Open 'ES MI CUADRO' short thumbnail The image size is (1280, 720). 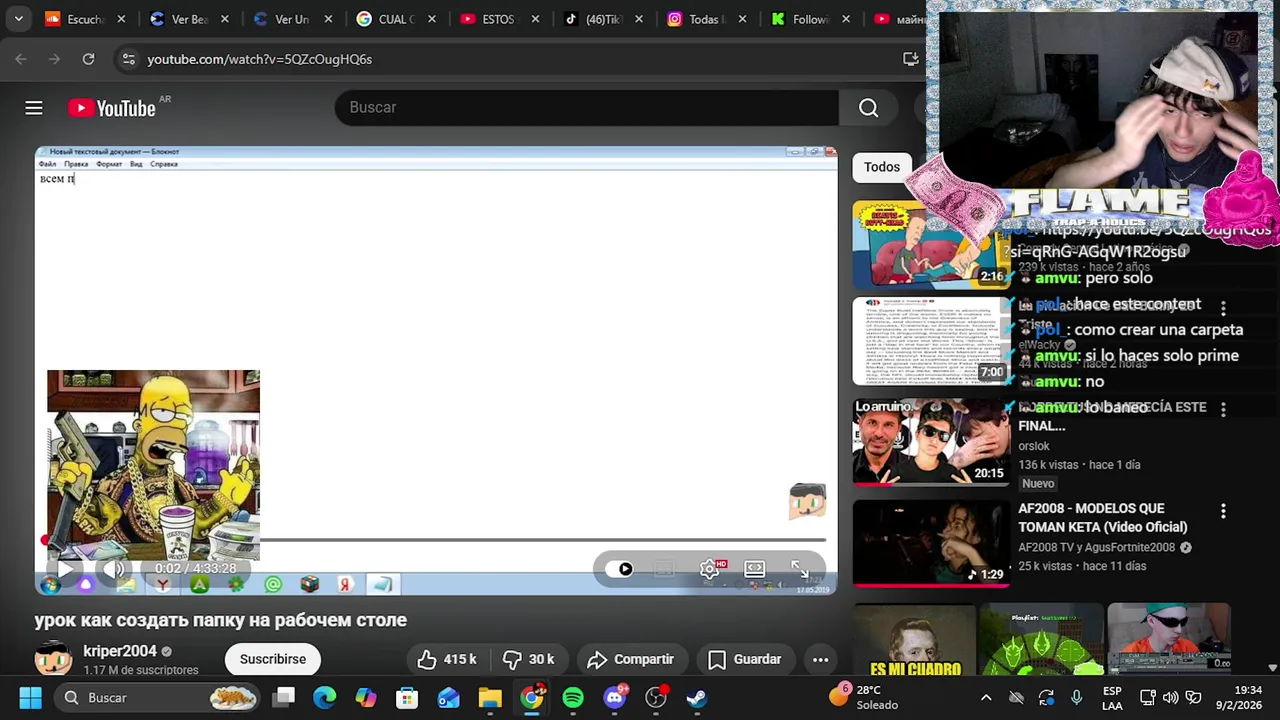pos(914,640)
